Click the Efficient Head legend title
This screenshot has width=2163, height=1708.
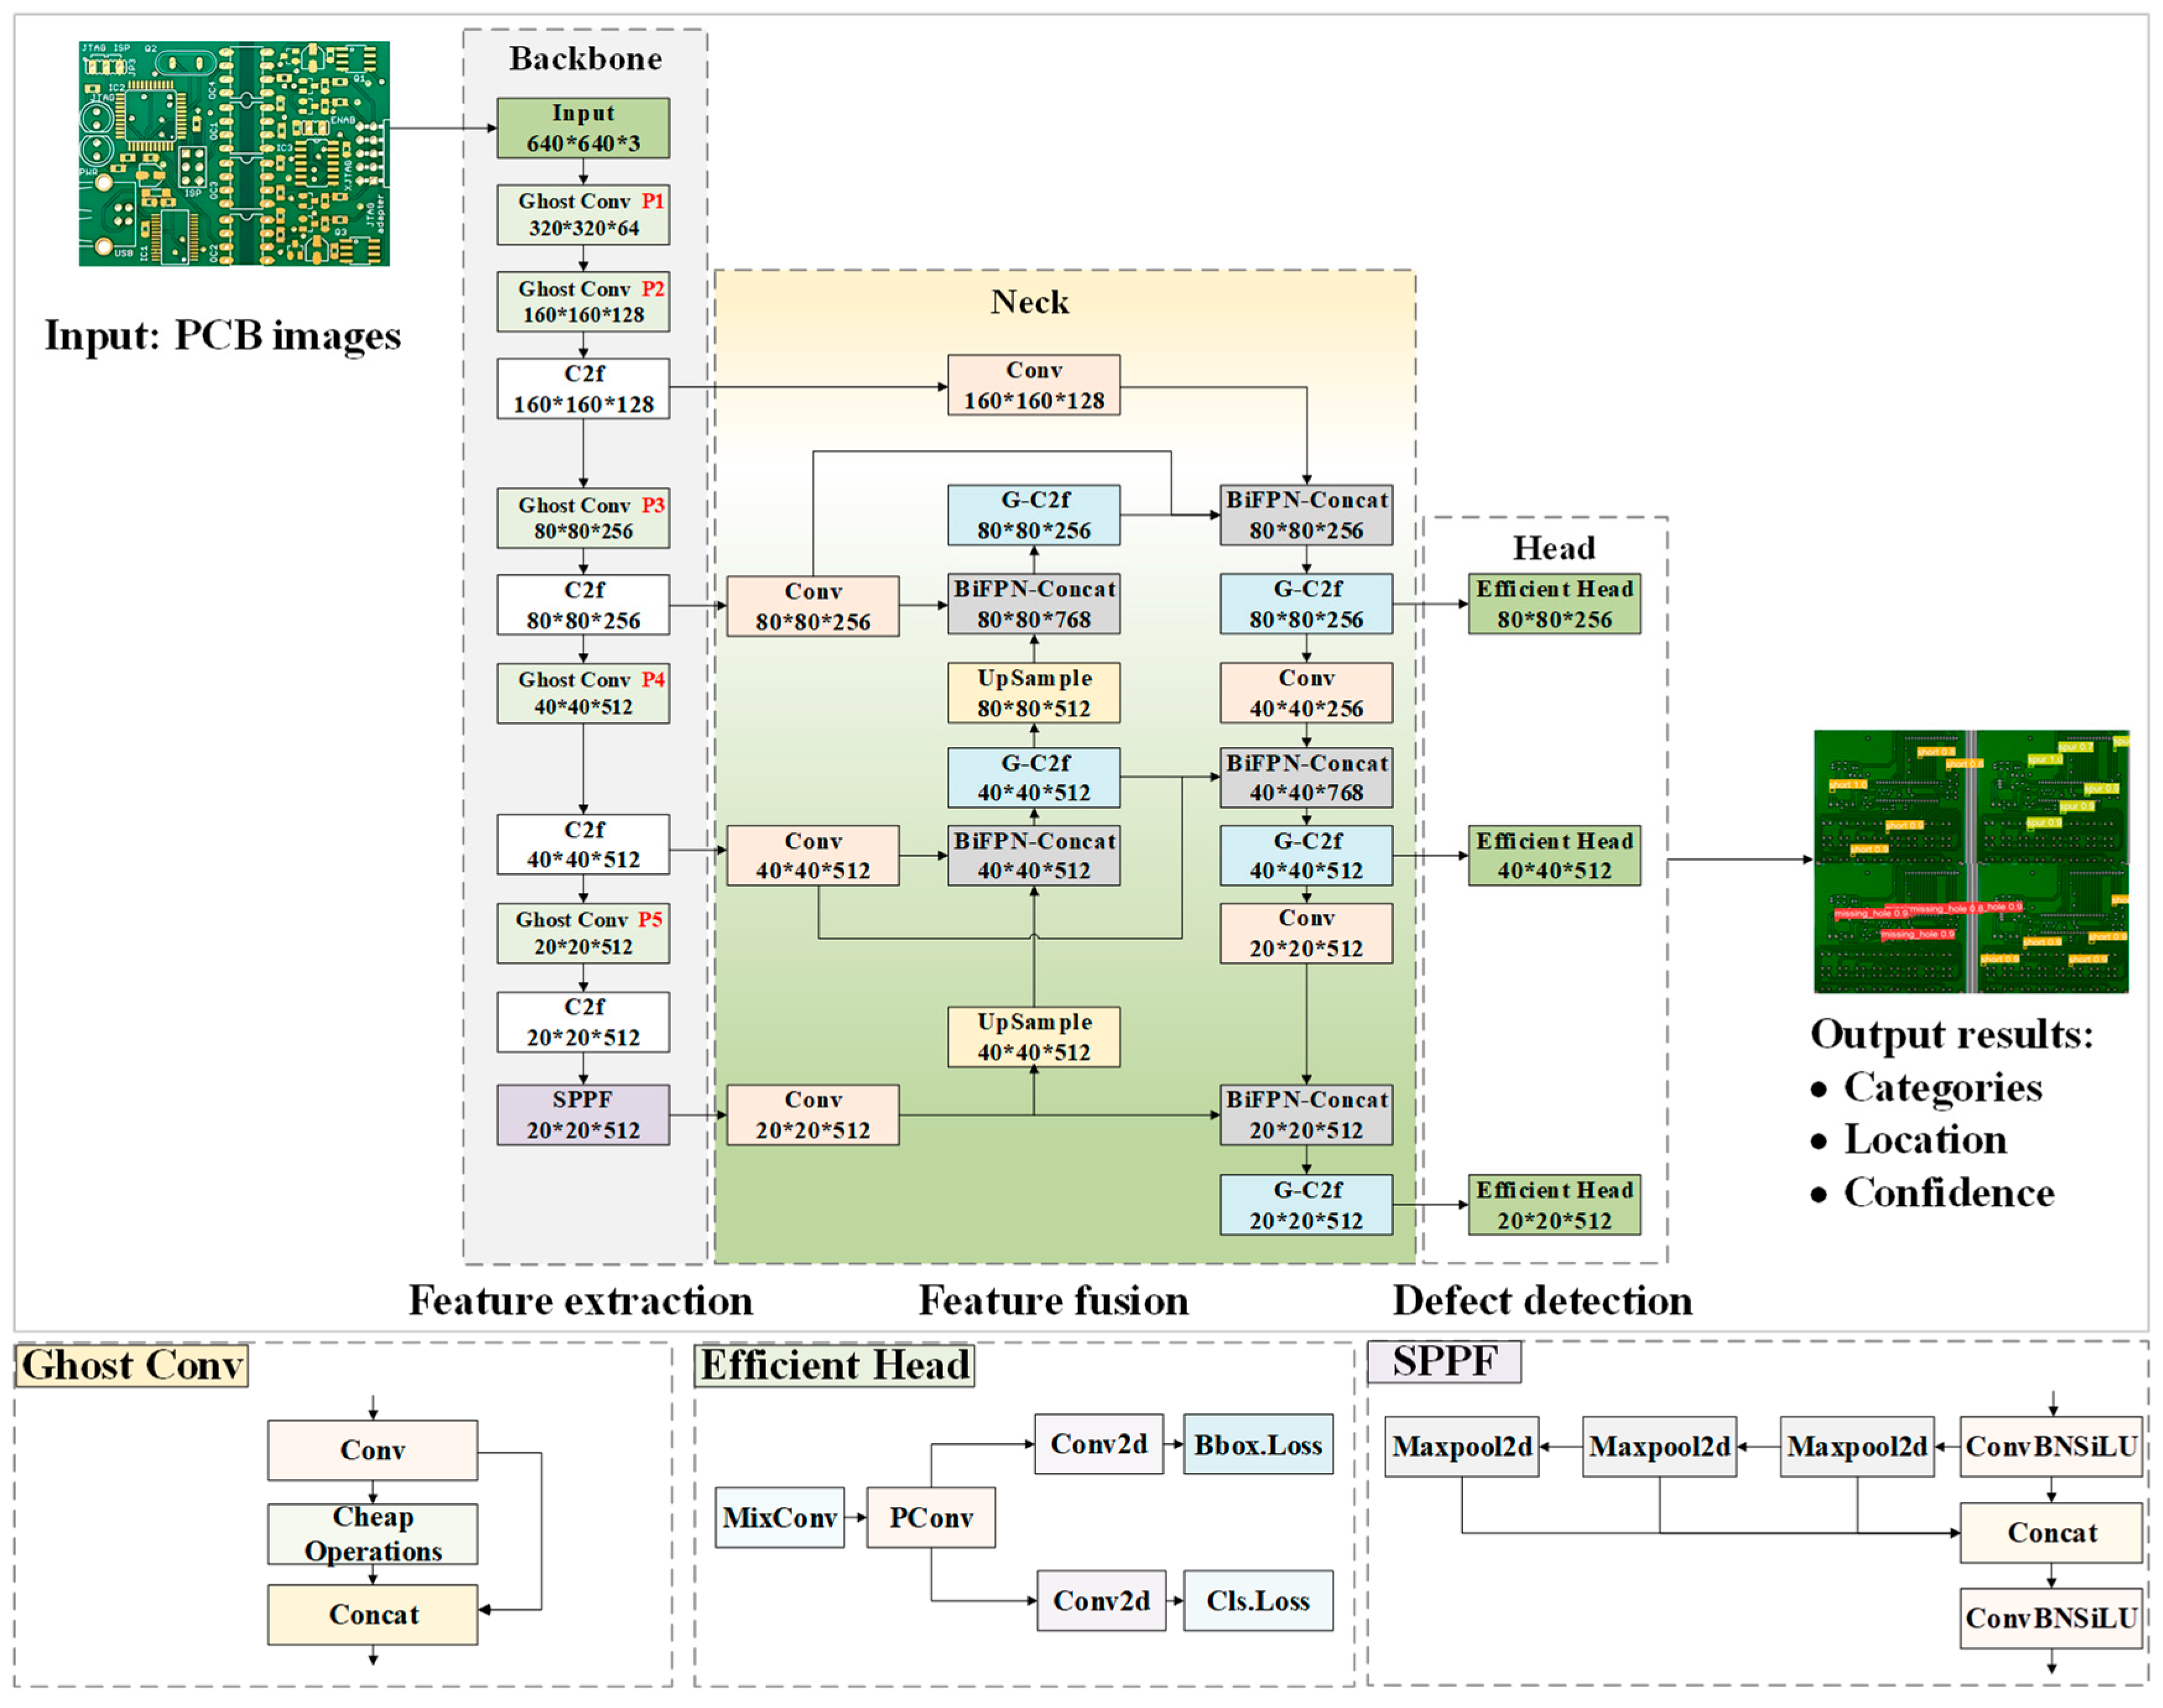pos(835,1365)
